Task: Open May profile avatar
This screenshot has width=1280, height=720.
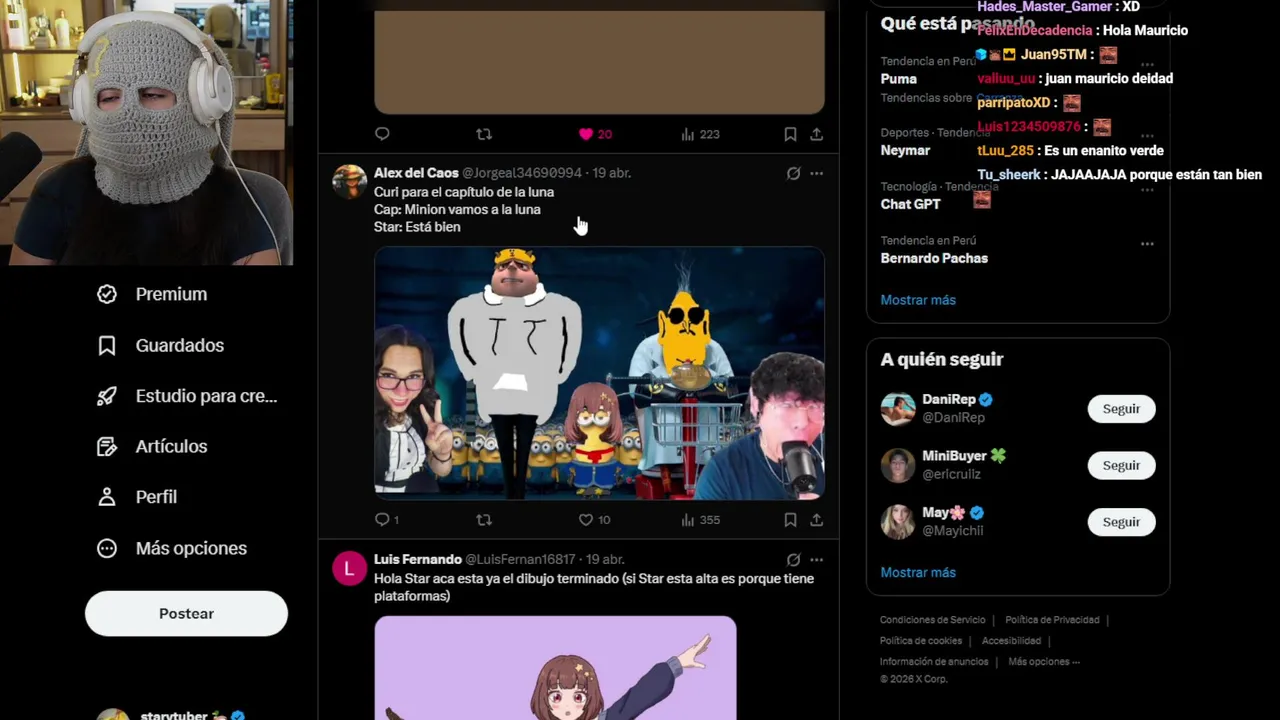Action: pyautogui.click(x=898, y=522)
